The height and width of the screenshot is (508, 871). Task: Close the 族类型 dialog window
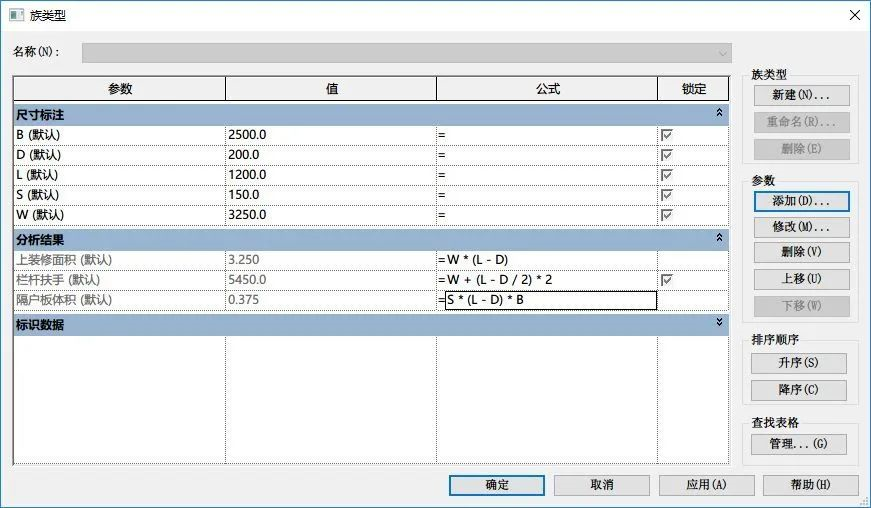[855, 15]
